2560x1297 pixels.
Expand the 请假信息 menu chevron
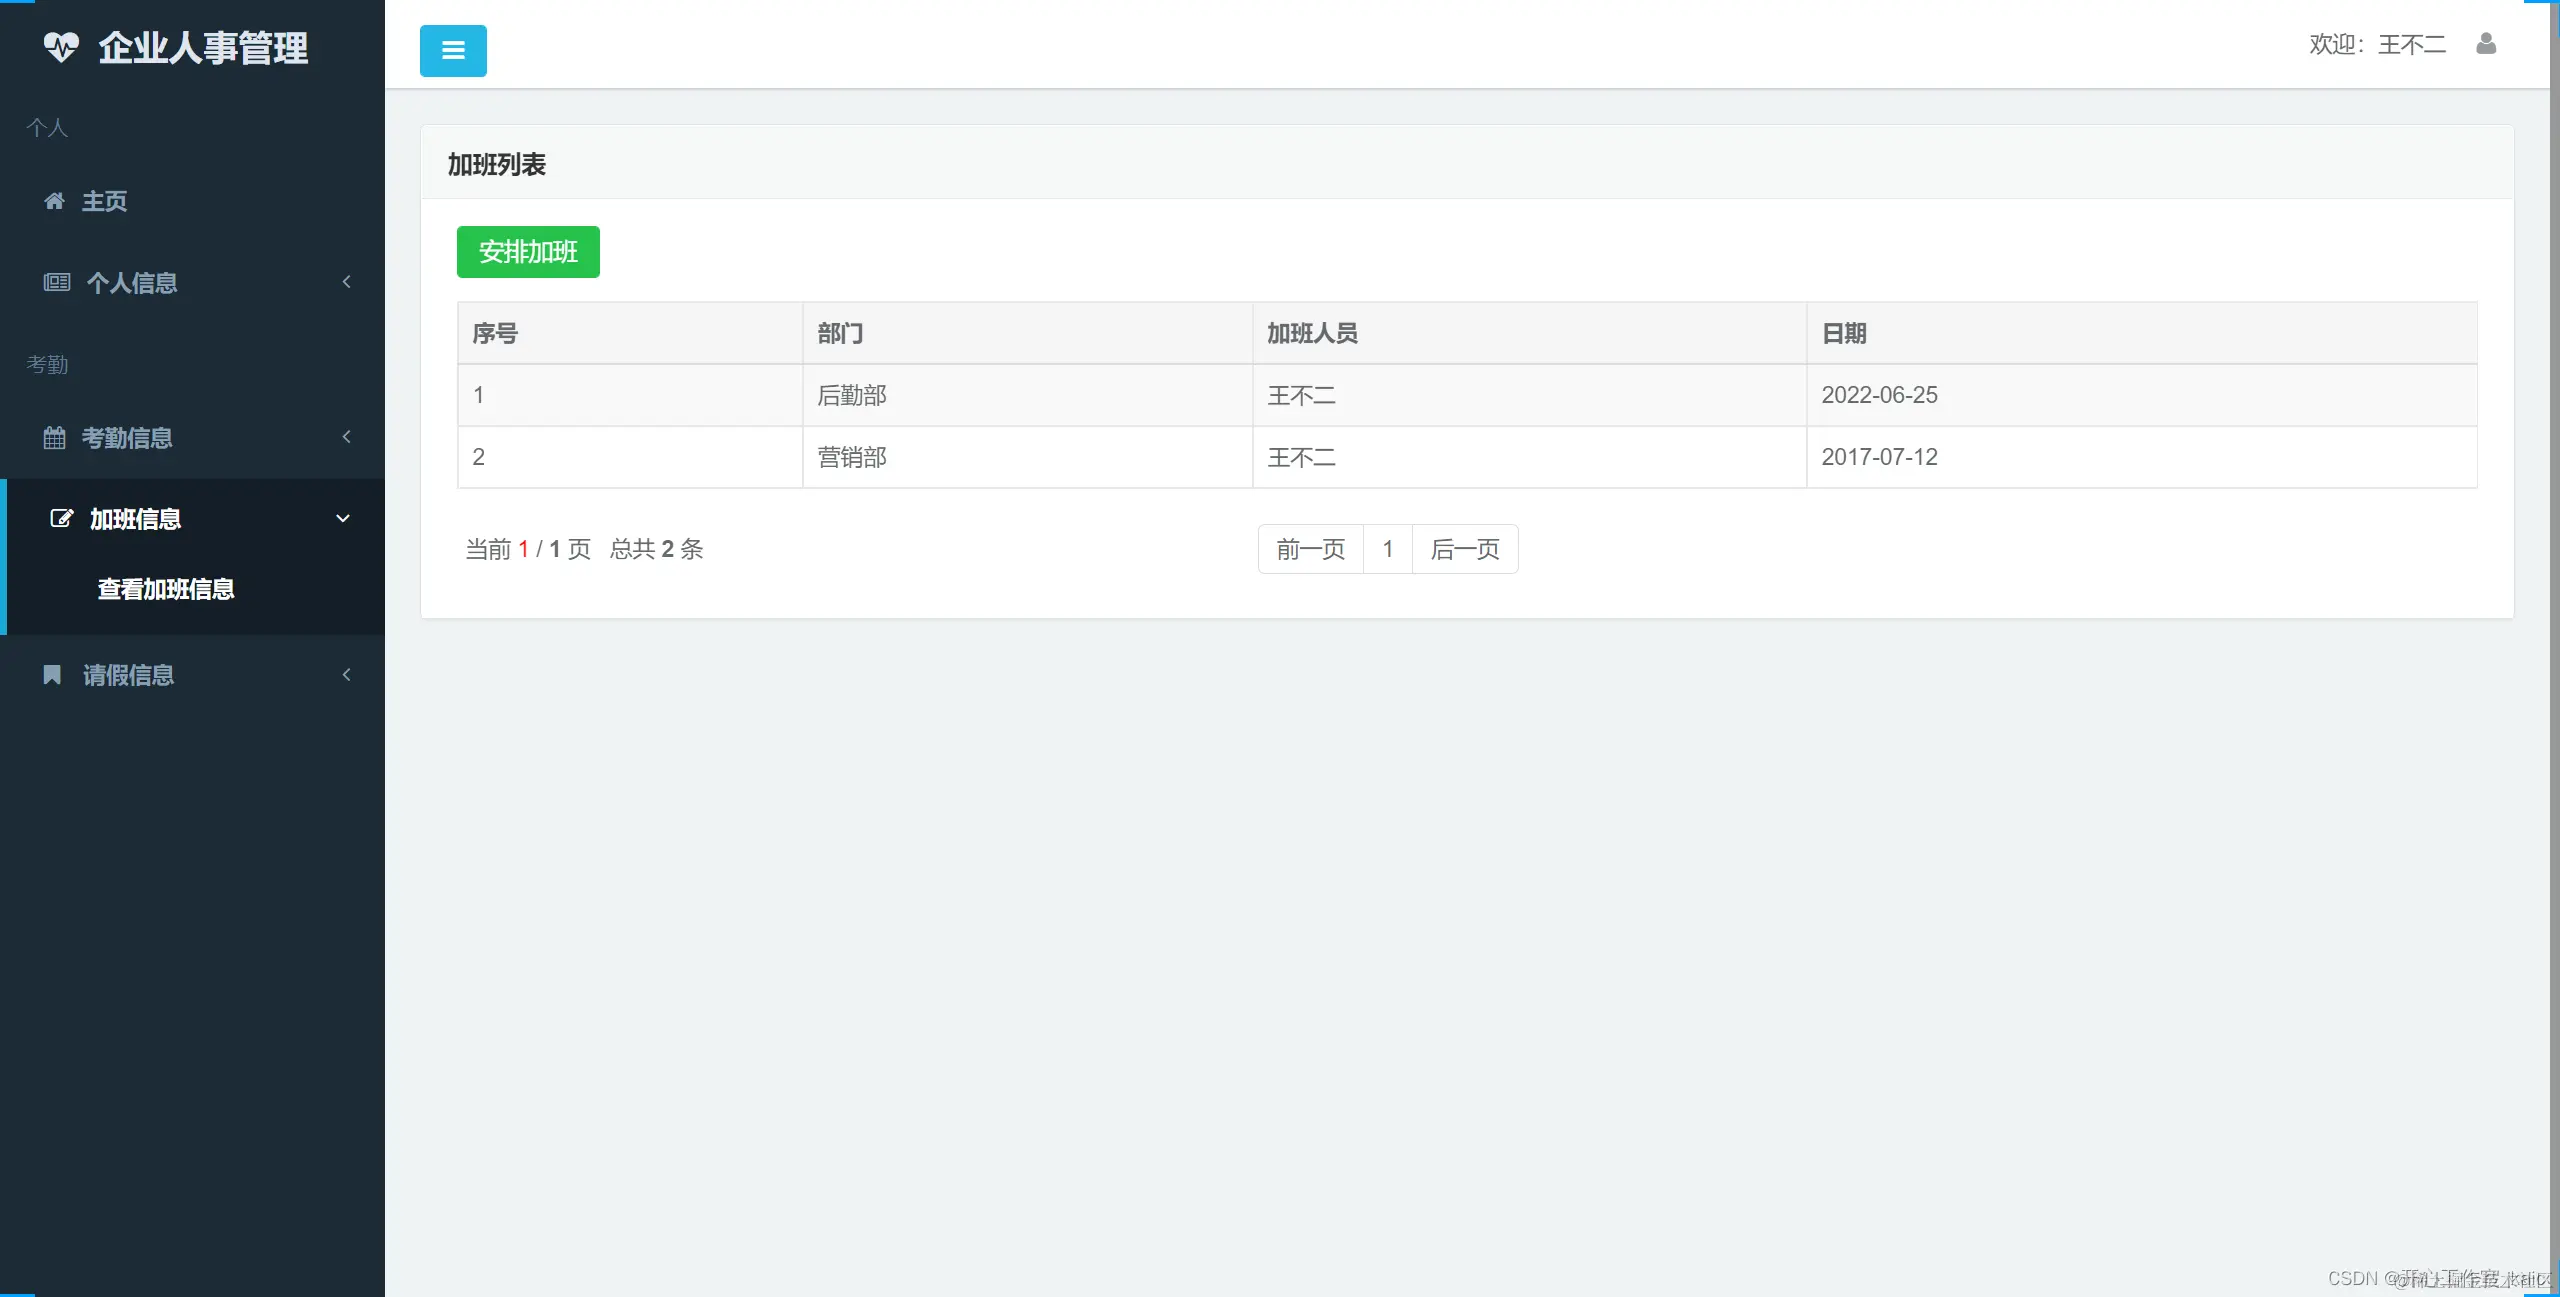[x=346, y=675]
